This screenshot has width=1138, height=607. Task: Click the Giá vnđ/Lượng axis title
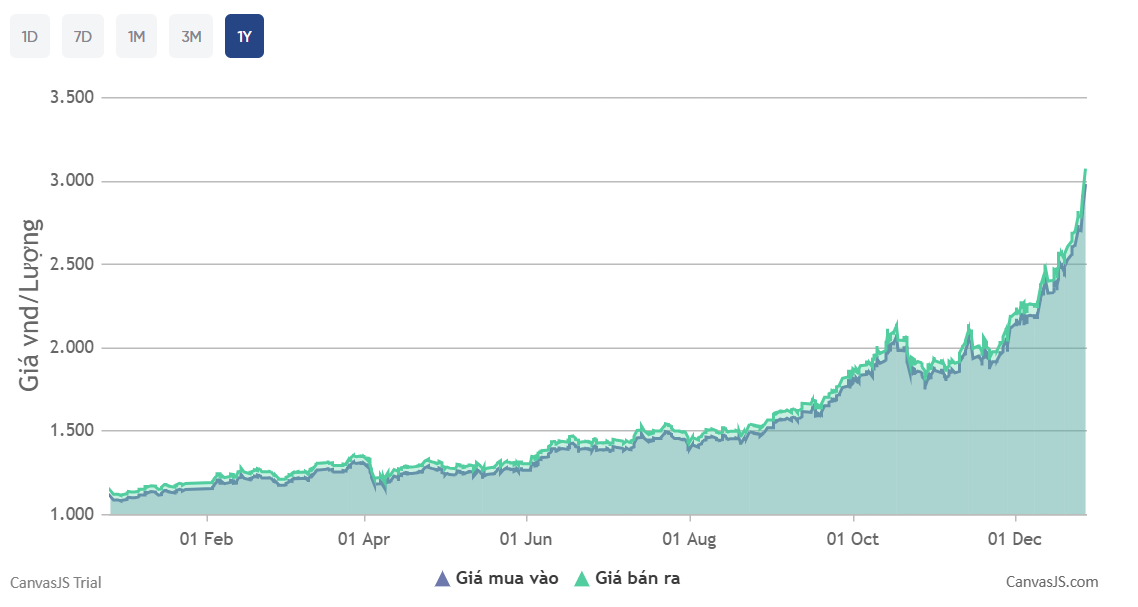pos(31,304)
